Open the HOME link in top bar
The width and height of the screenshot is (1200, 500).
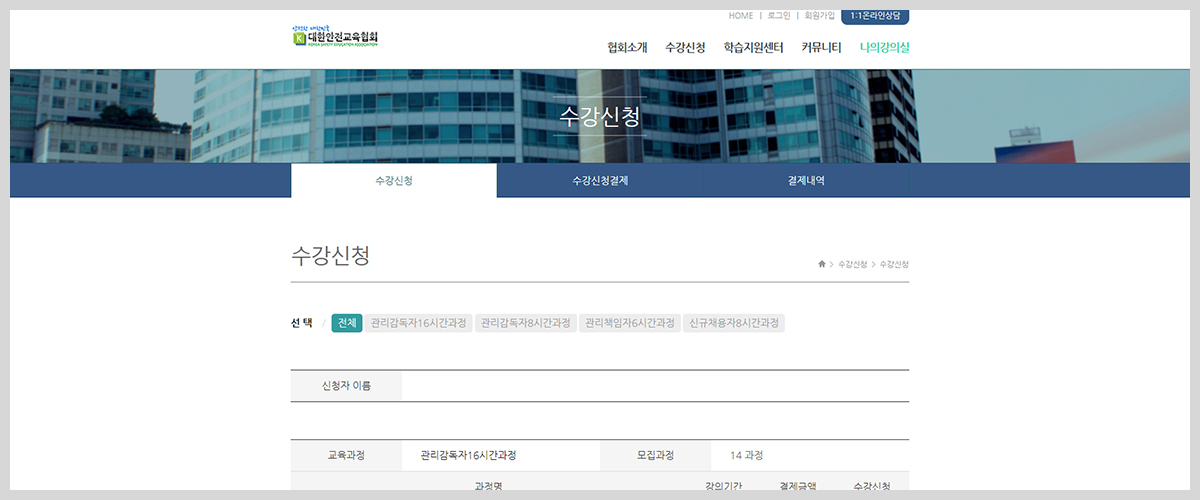click(741, 16)
